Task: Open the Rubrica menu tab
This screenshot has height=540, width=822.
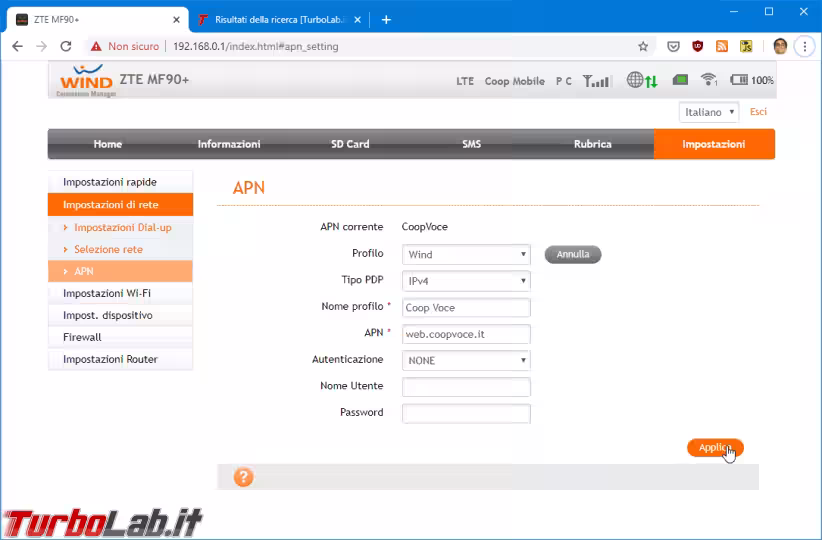Action: point(592,144)
